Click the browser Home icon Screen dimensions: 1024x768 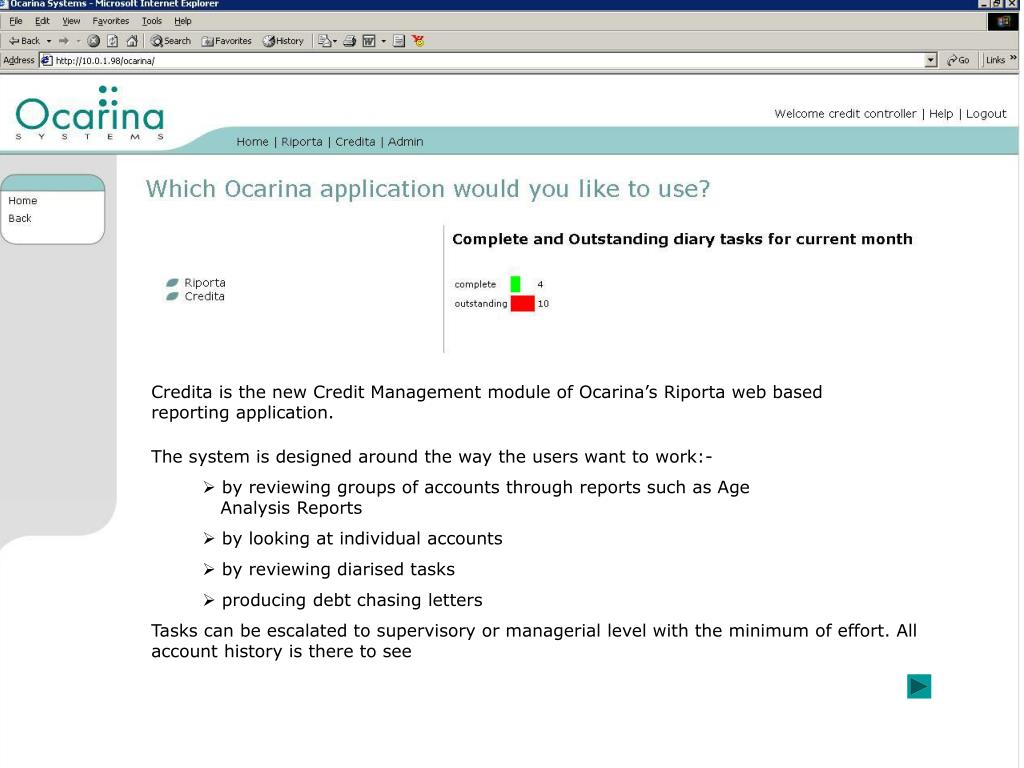coord(132,41)
